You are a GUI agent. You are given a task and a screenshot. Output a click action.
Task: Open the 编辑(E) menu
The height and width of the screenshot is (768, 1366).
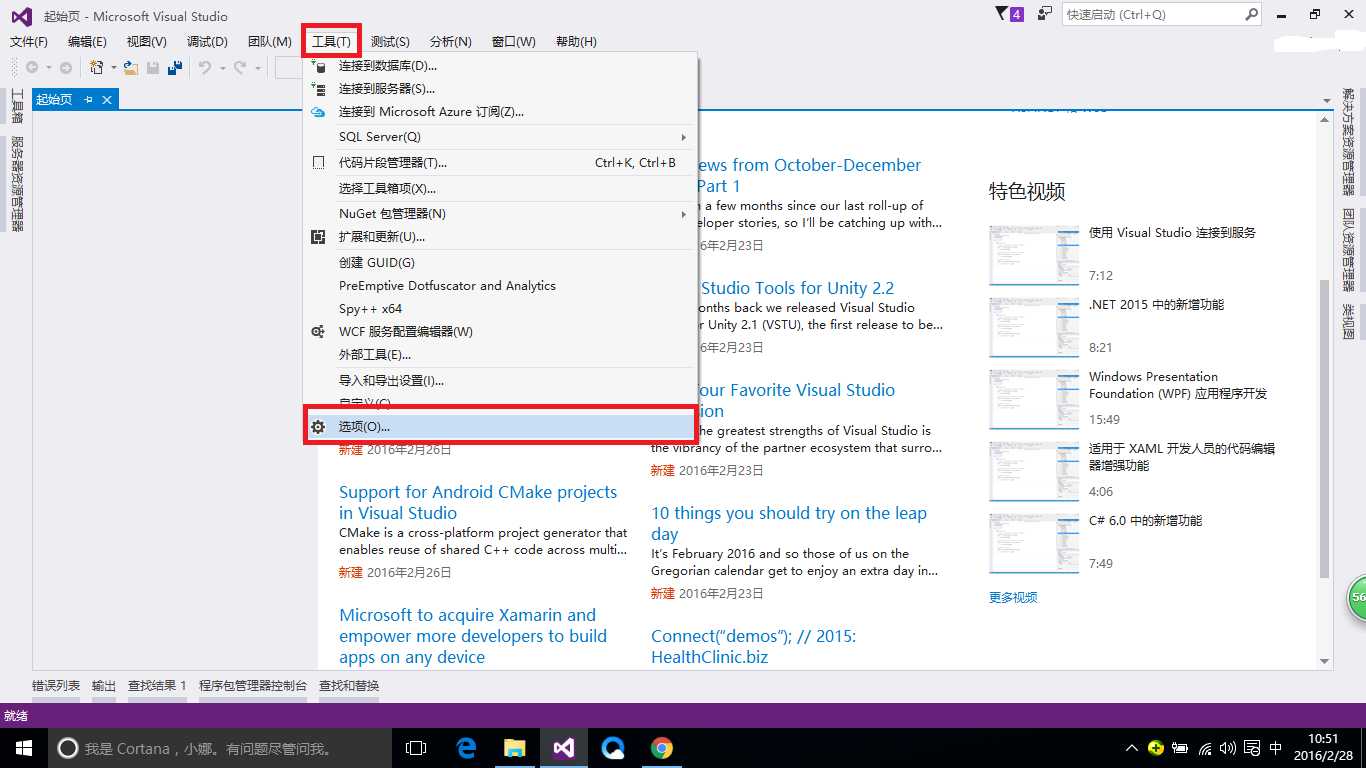tap(87, 41)
